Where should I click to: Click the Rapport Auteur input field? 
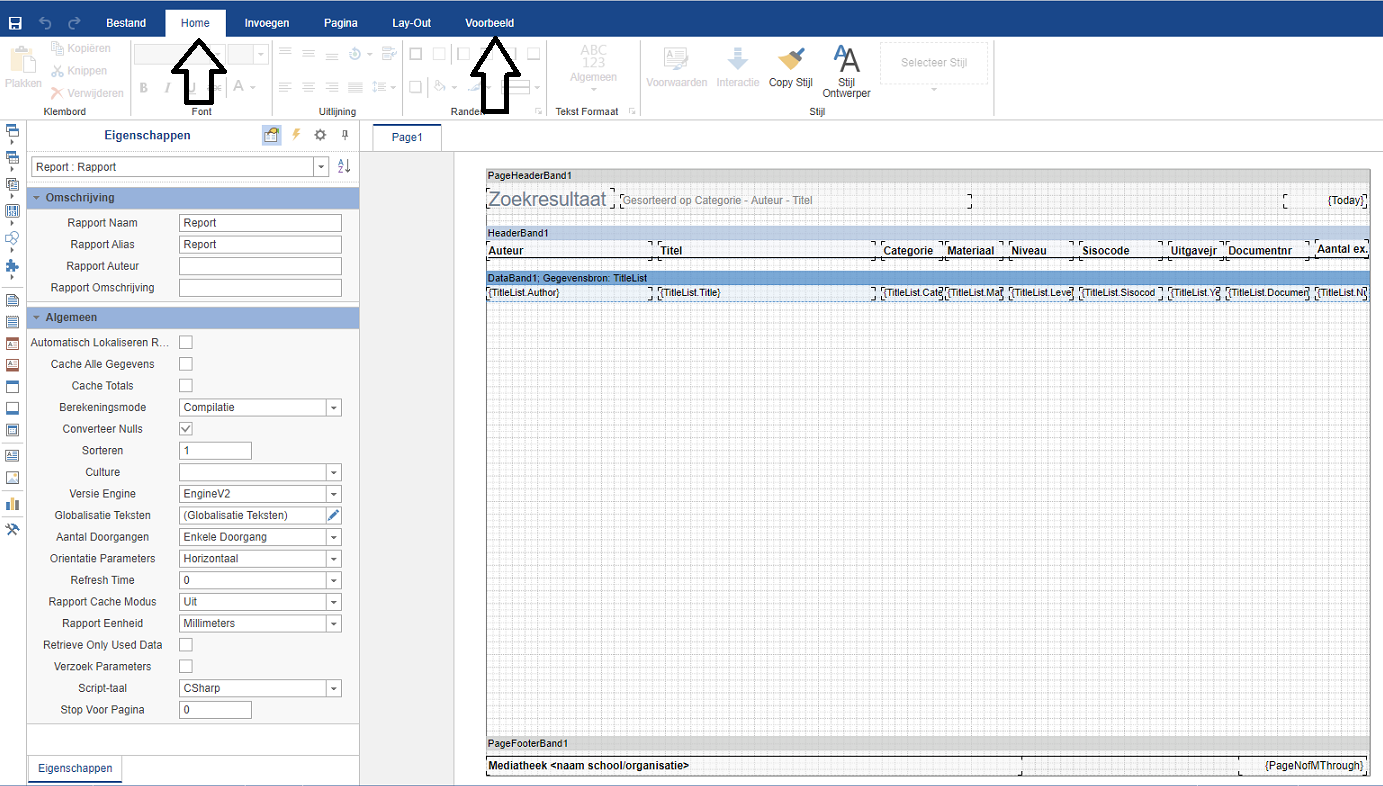point(260,266)
